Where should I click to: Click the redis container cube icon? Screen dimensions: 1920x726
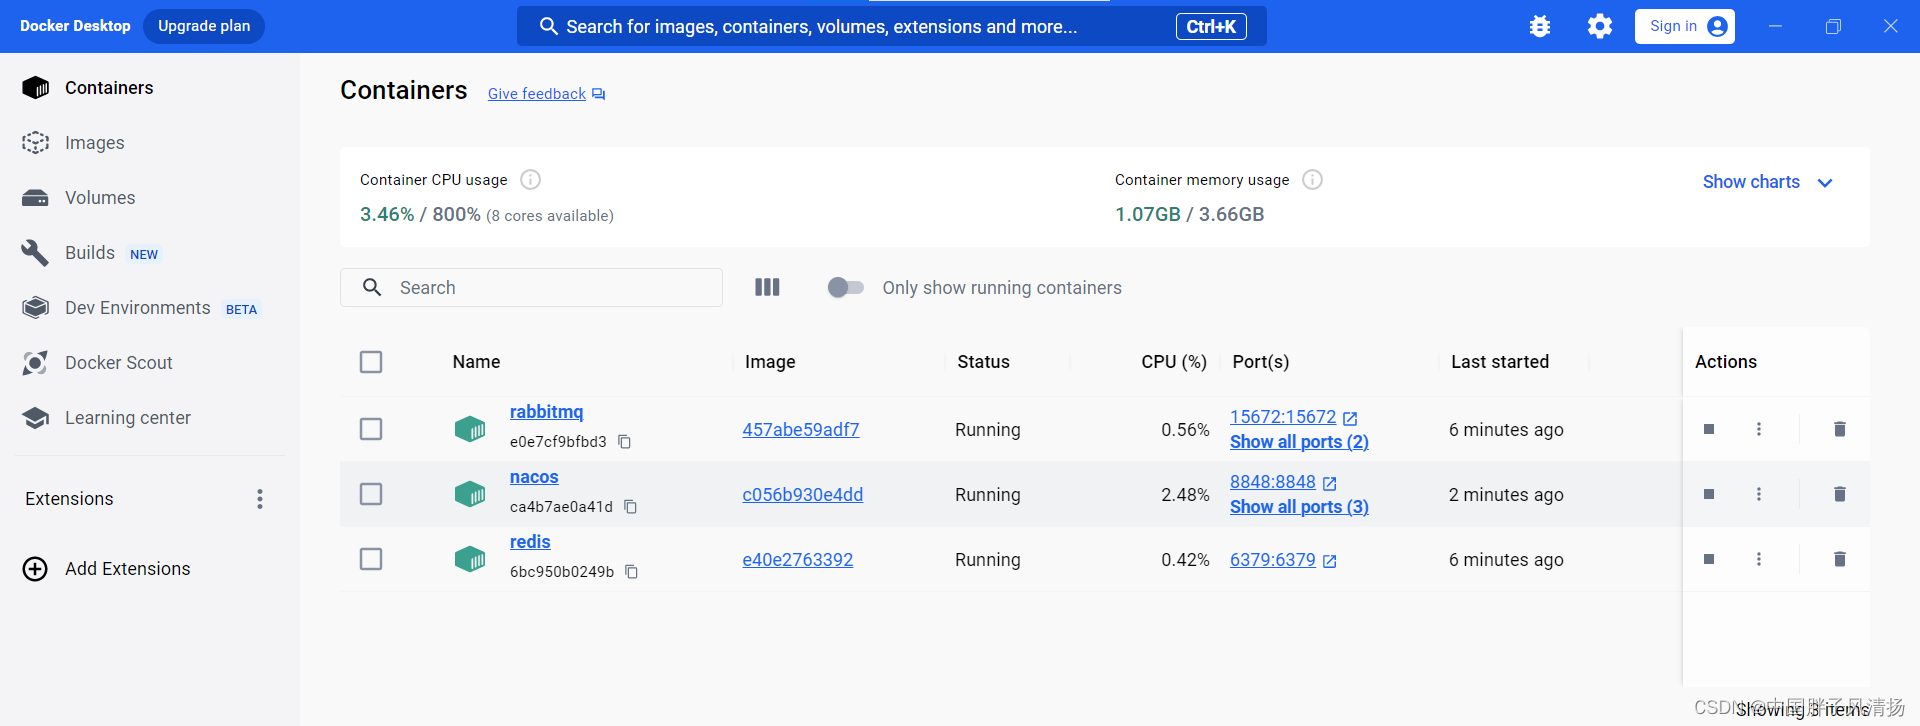470,559
